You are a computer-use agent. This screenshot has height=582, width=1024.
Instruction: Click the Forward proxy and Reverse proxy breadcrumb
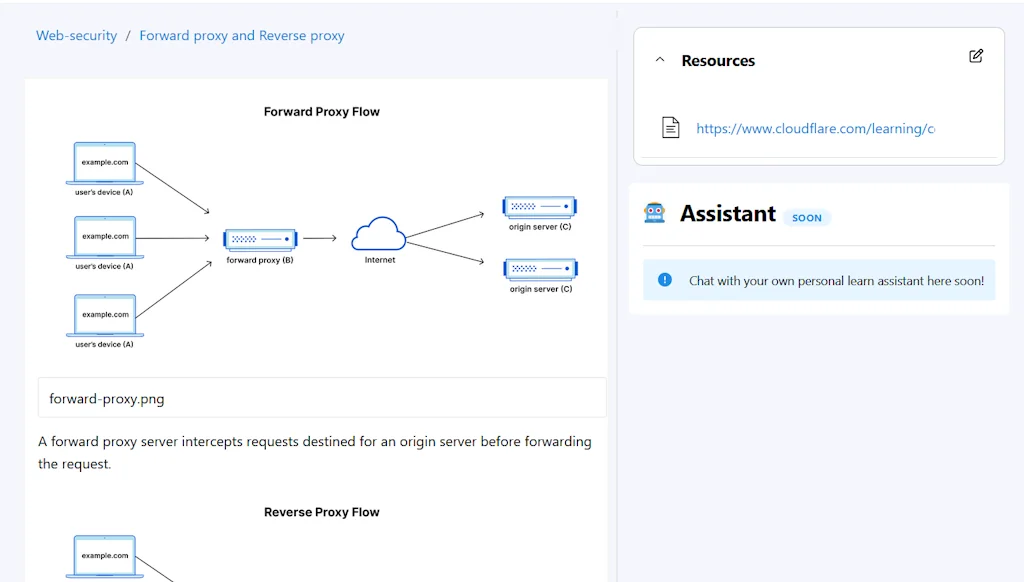coord(241,35)
